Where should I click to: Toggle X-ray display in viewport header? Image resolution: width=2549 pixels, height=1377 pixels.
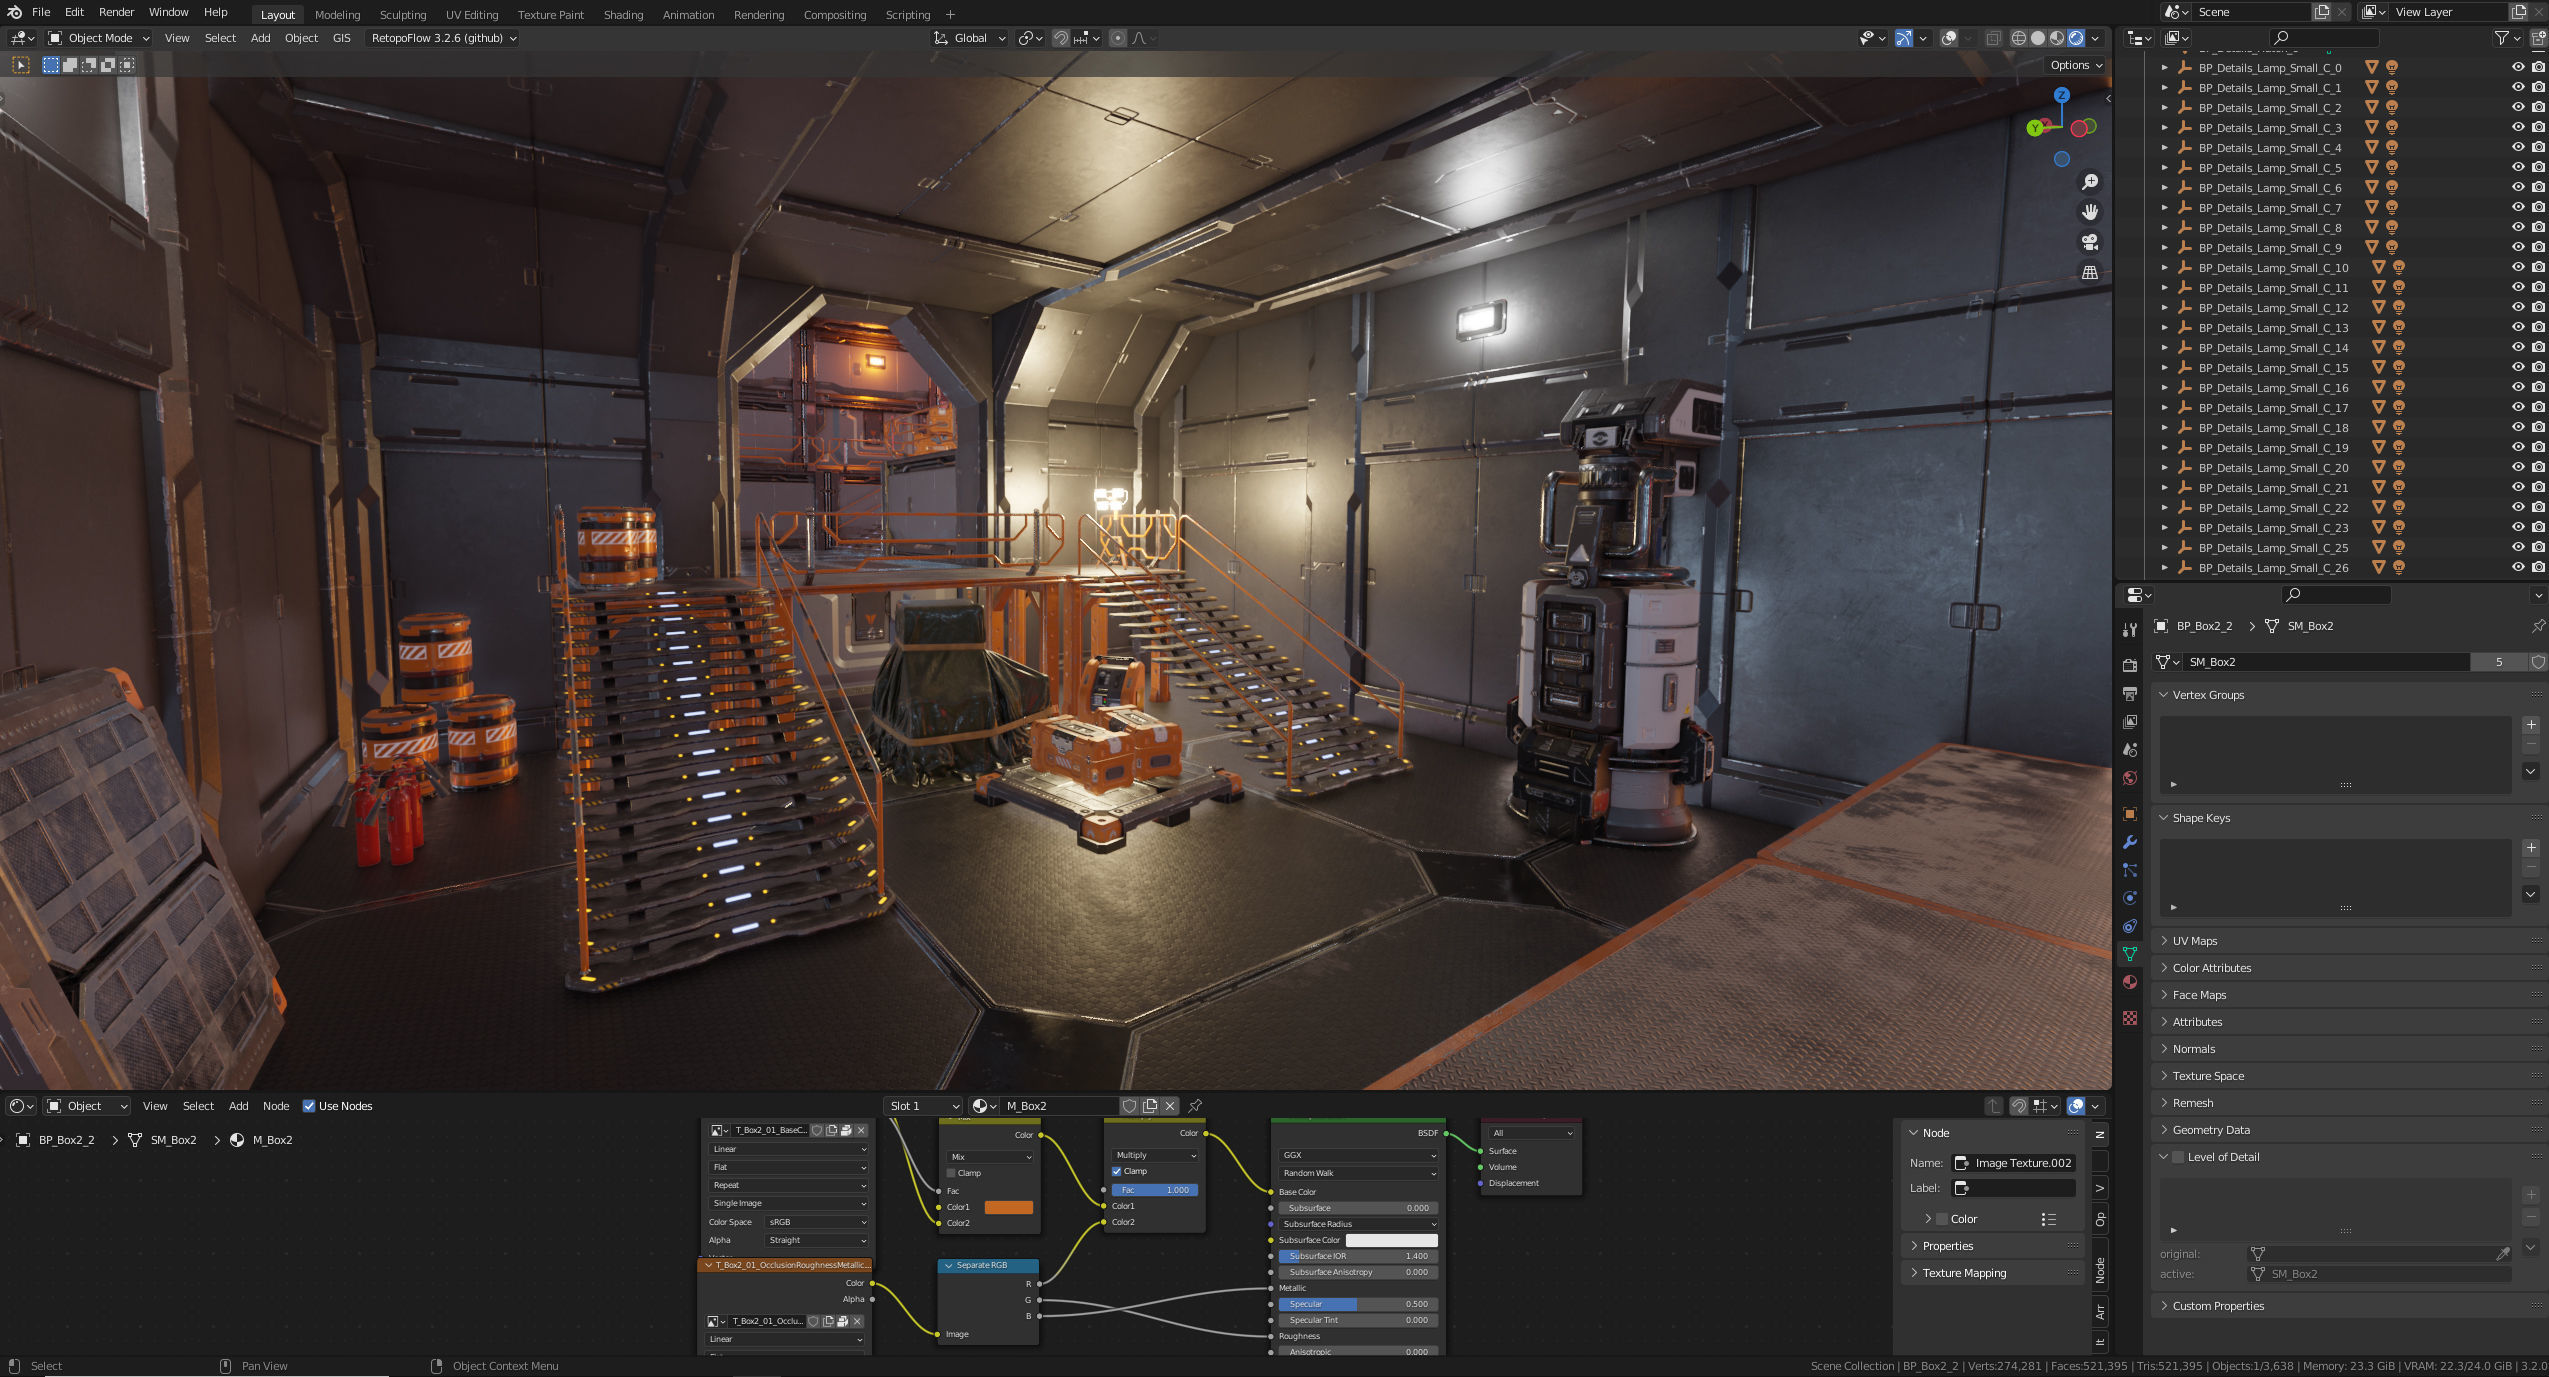click(1993, 38)
